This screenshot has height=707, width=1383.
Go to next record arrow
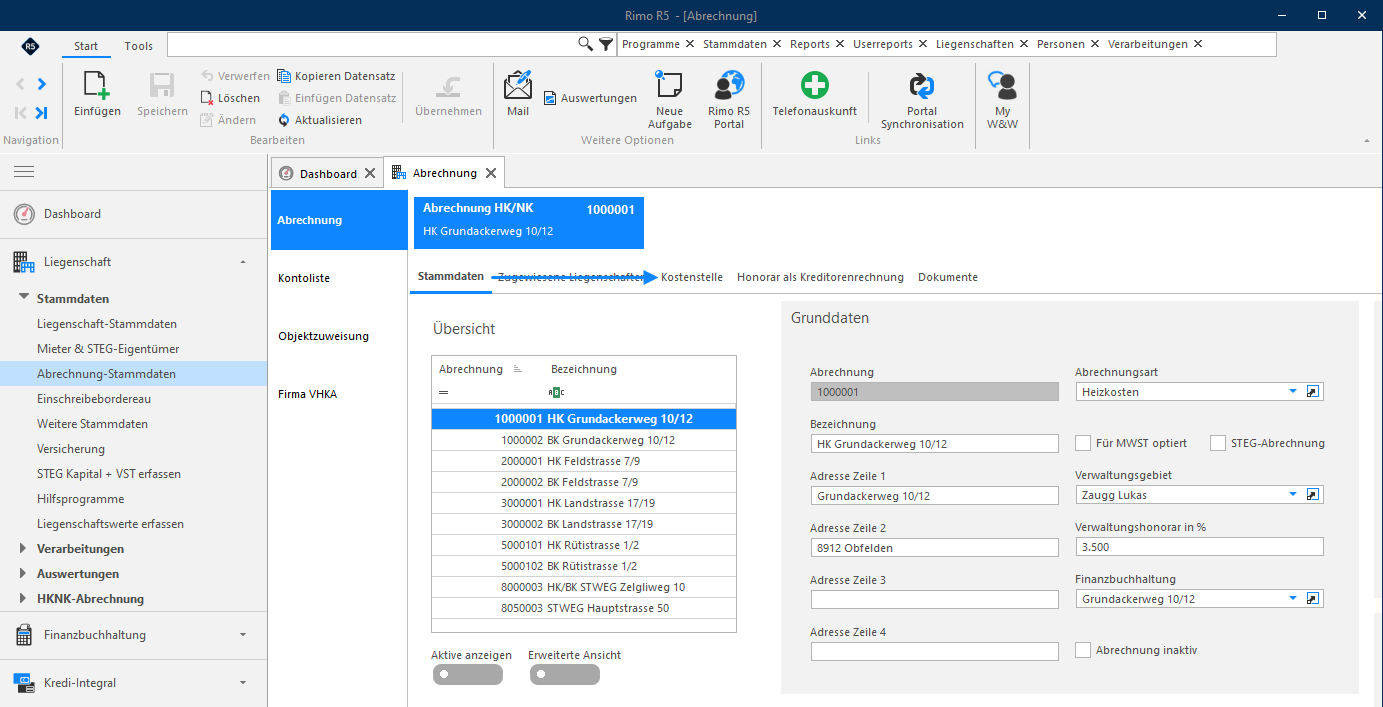[x=41, y=84]
